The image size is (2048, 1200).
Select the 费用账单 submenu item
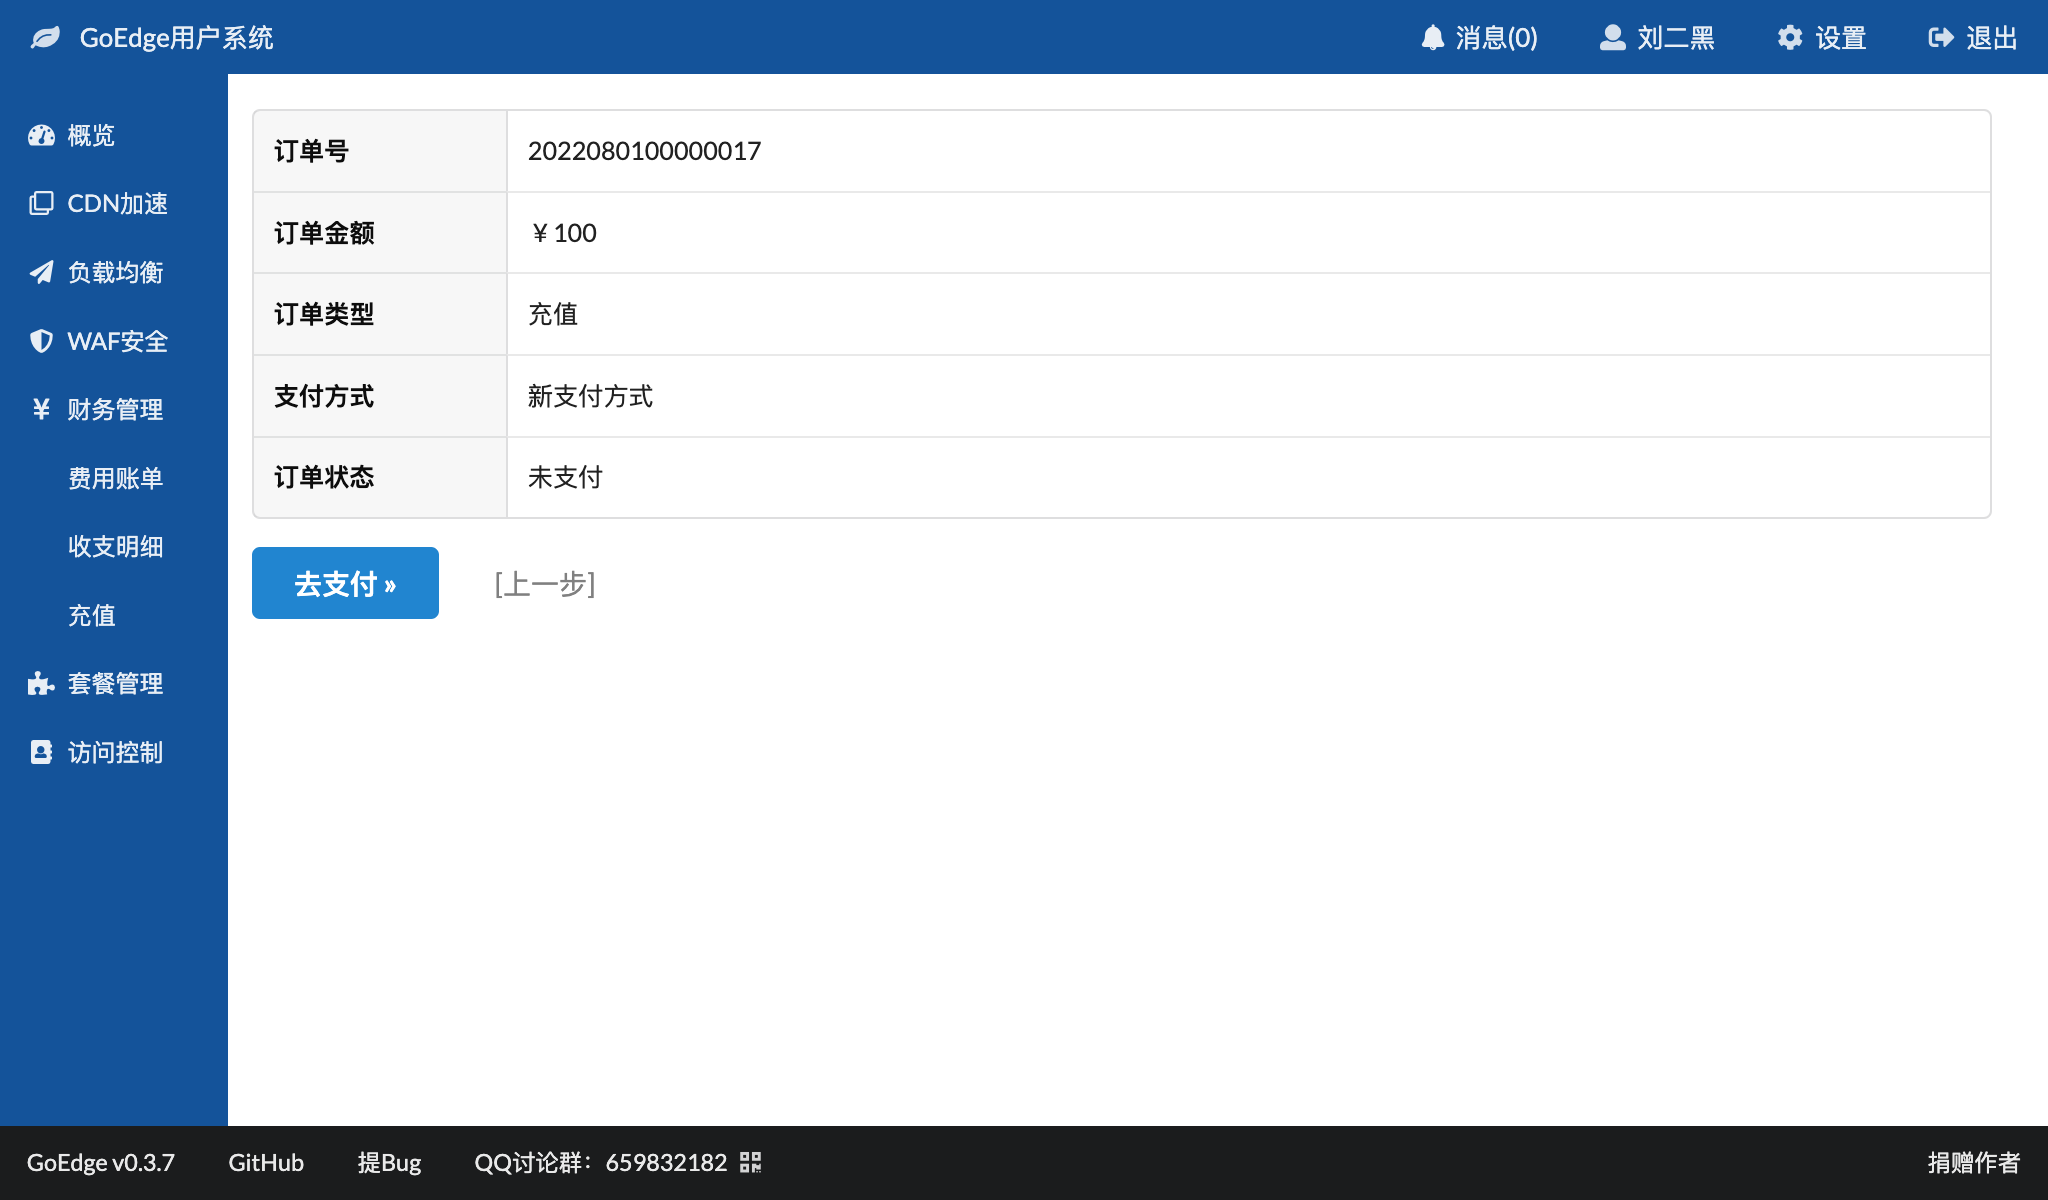click(114, 478)
